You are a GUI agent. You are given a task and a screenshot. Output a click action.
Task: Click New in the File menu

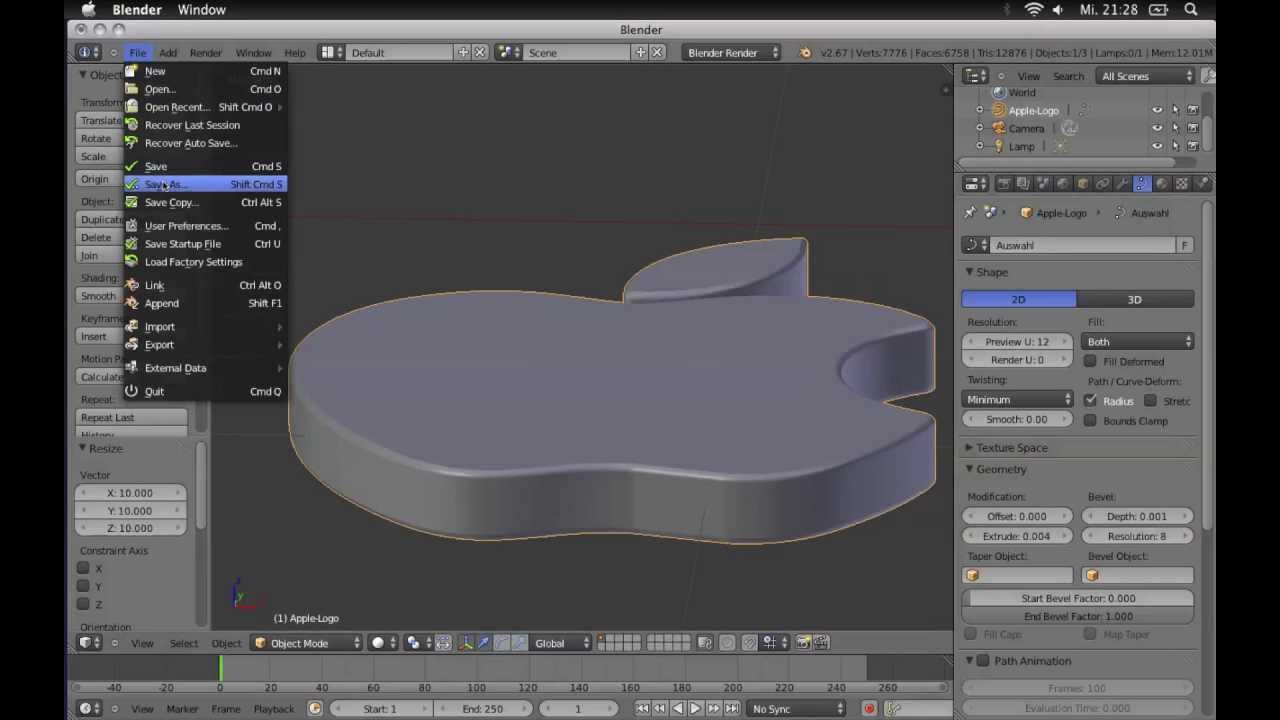[205, 71]
